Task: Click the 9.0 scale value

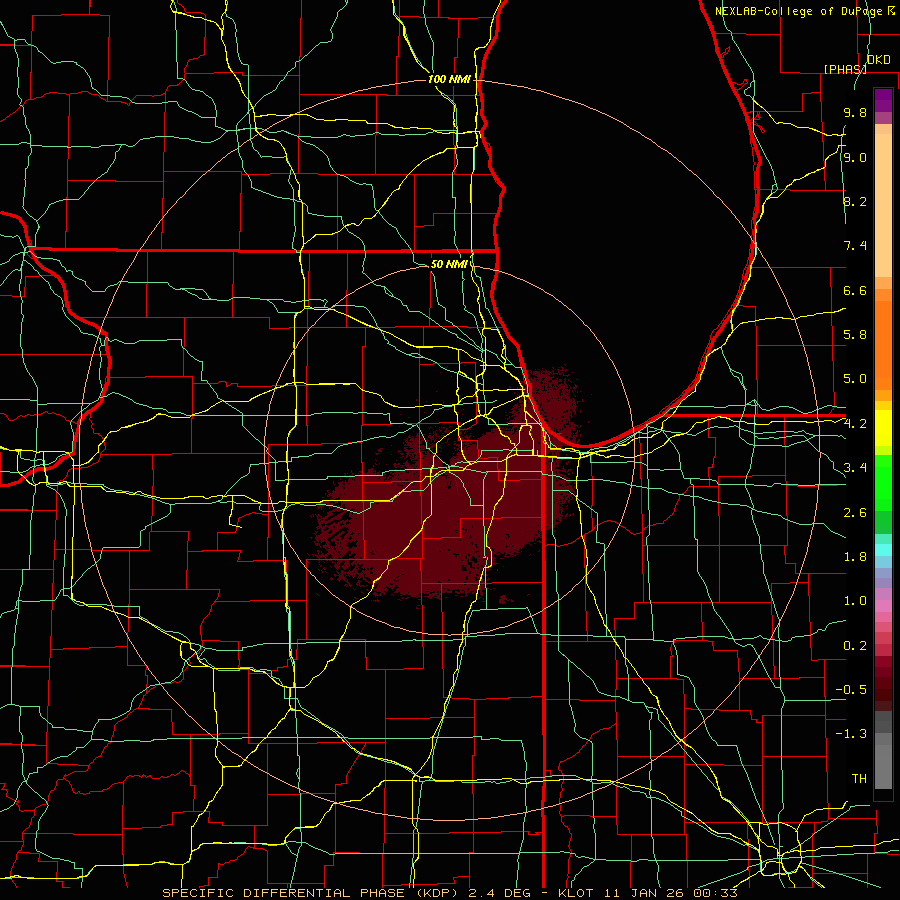Action: point(855,157)
